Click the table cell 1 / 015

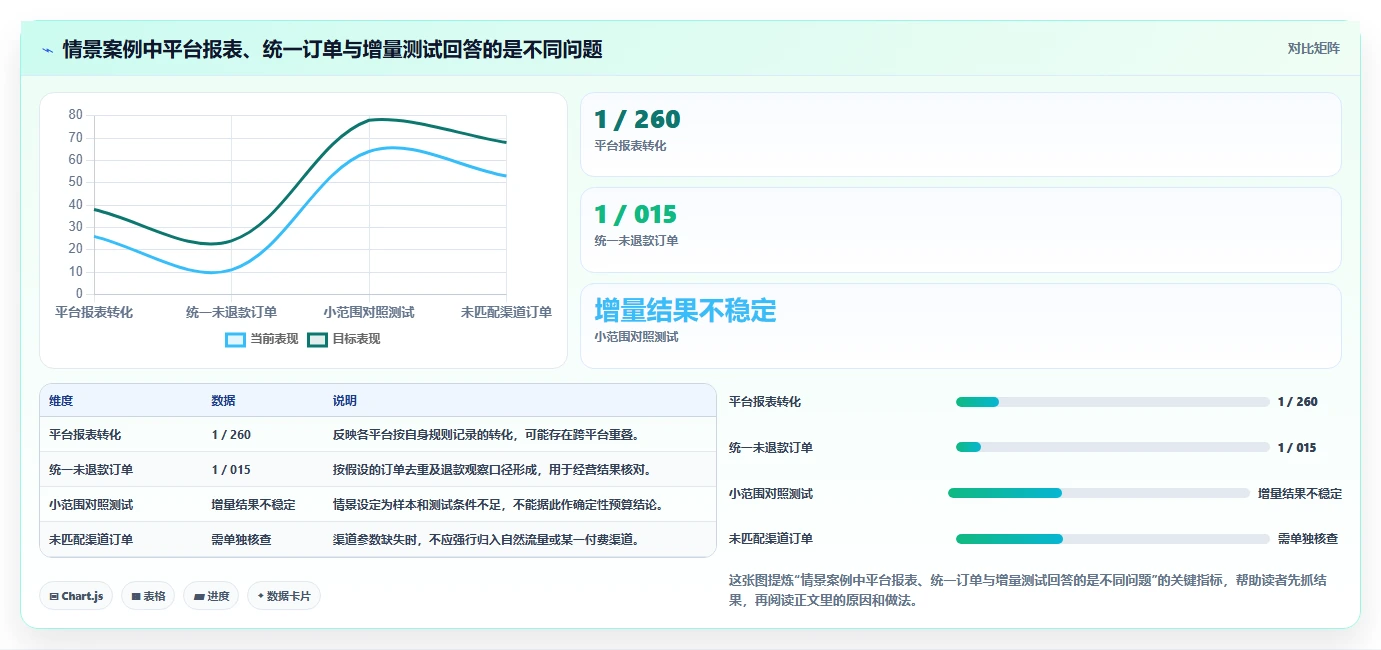point(231,470)
